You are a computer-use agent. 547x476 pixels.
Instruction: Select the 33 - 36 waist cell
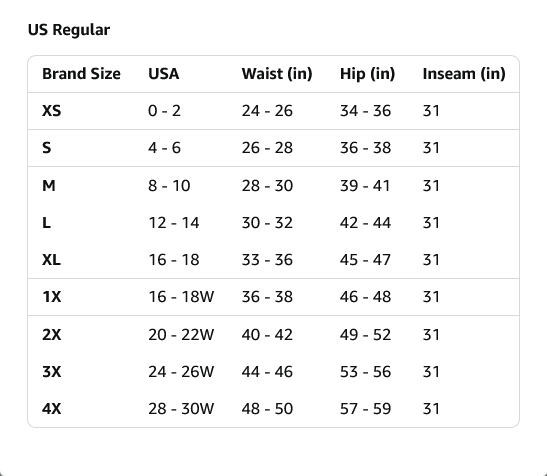[x=267, y=260]
